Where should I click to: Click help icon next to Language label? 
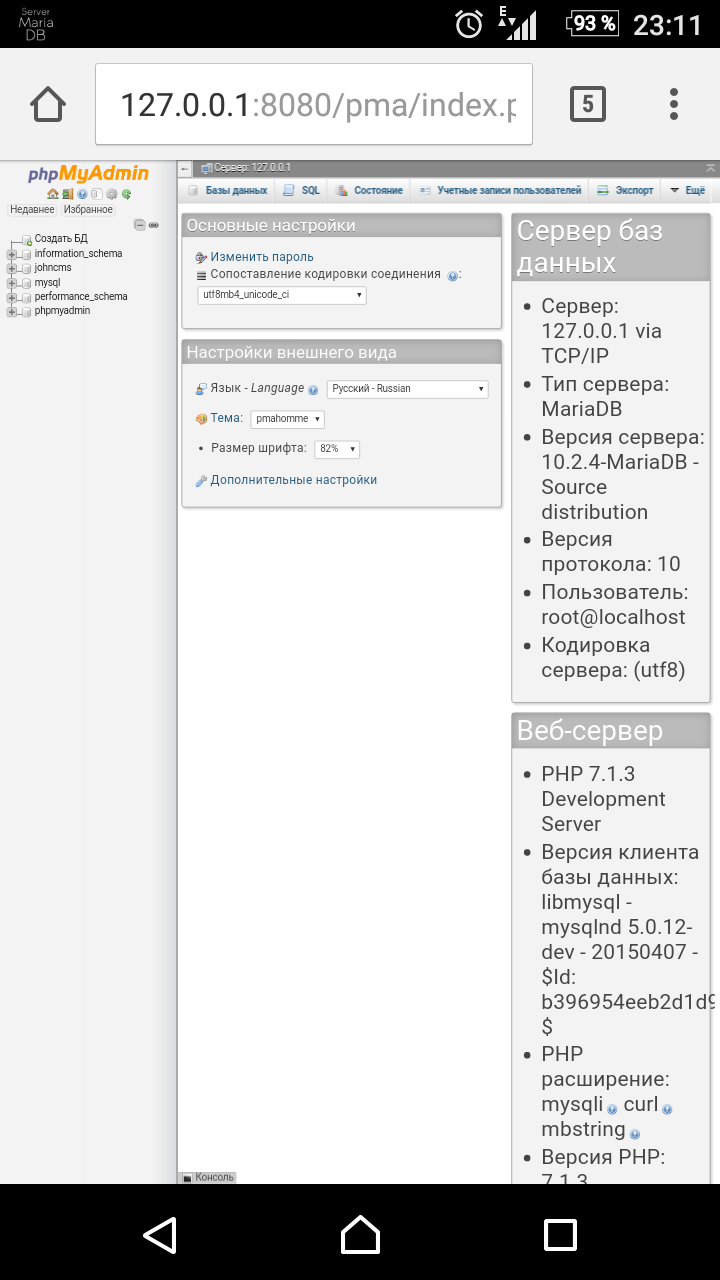[313, 390]
